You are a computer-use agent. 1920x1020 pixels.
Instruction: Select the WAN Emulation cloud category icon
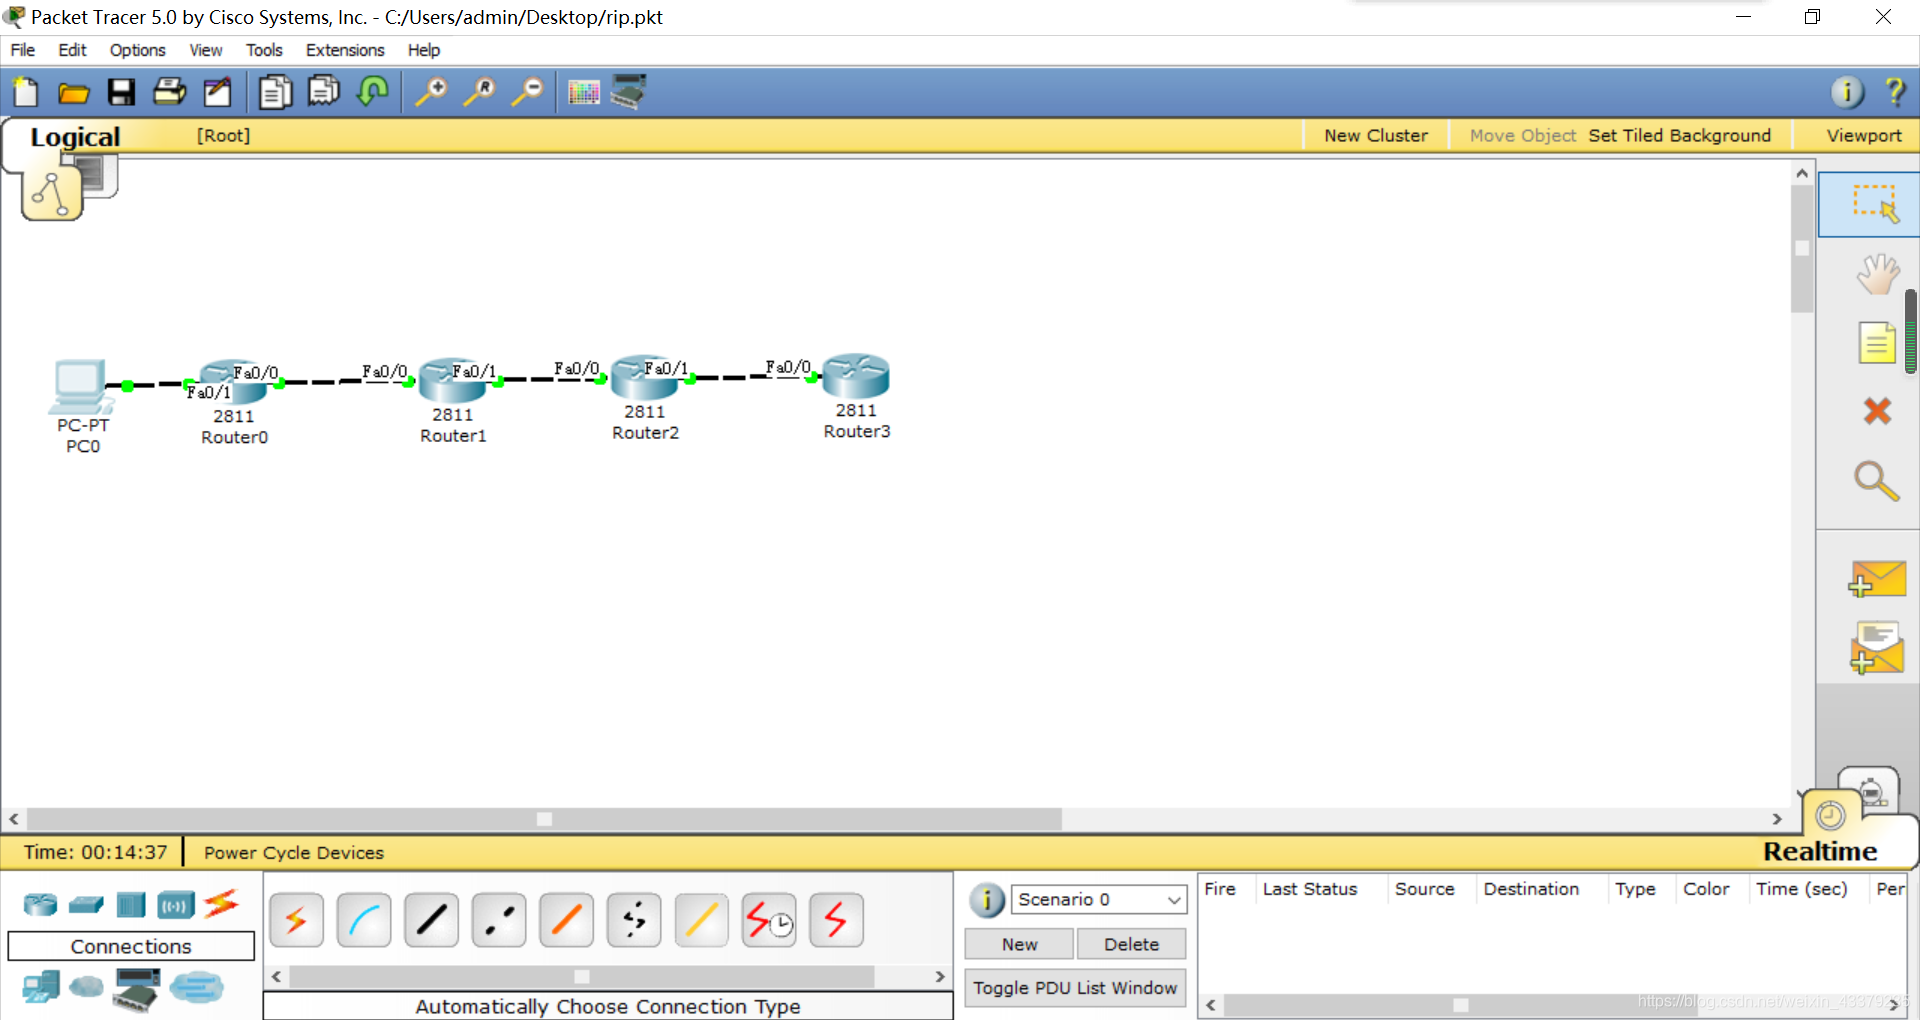[87, 988]
